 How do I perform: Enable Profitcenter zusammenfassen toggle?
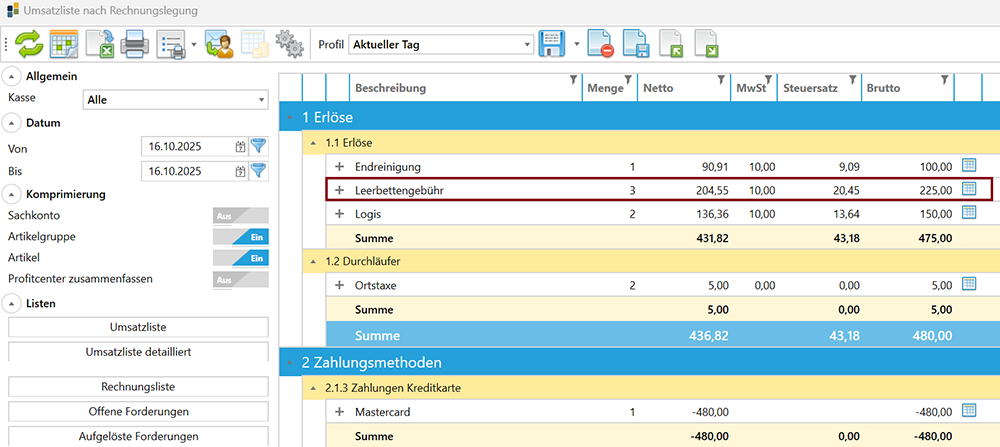[241, 280]
